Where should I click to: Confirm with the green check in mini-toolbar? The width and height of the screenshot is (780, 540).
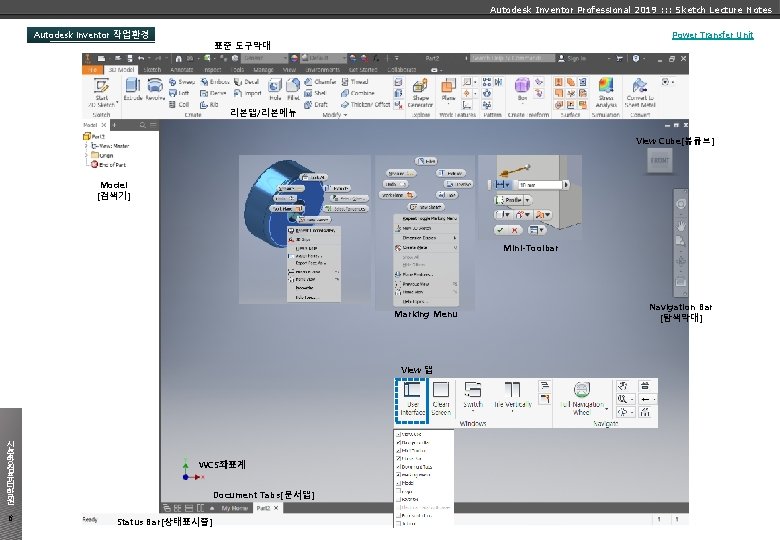click(500, 230)
